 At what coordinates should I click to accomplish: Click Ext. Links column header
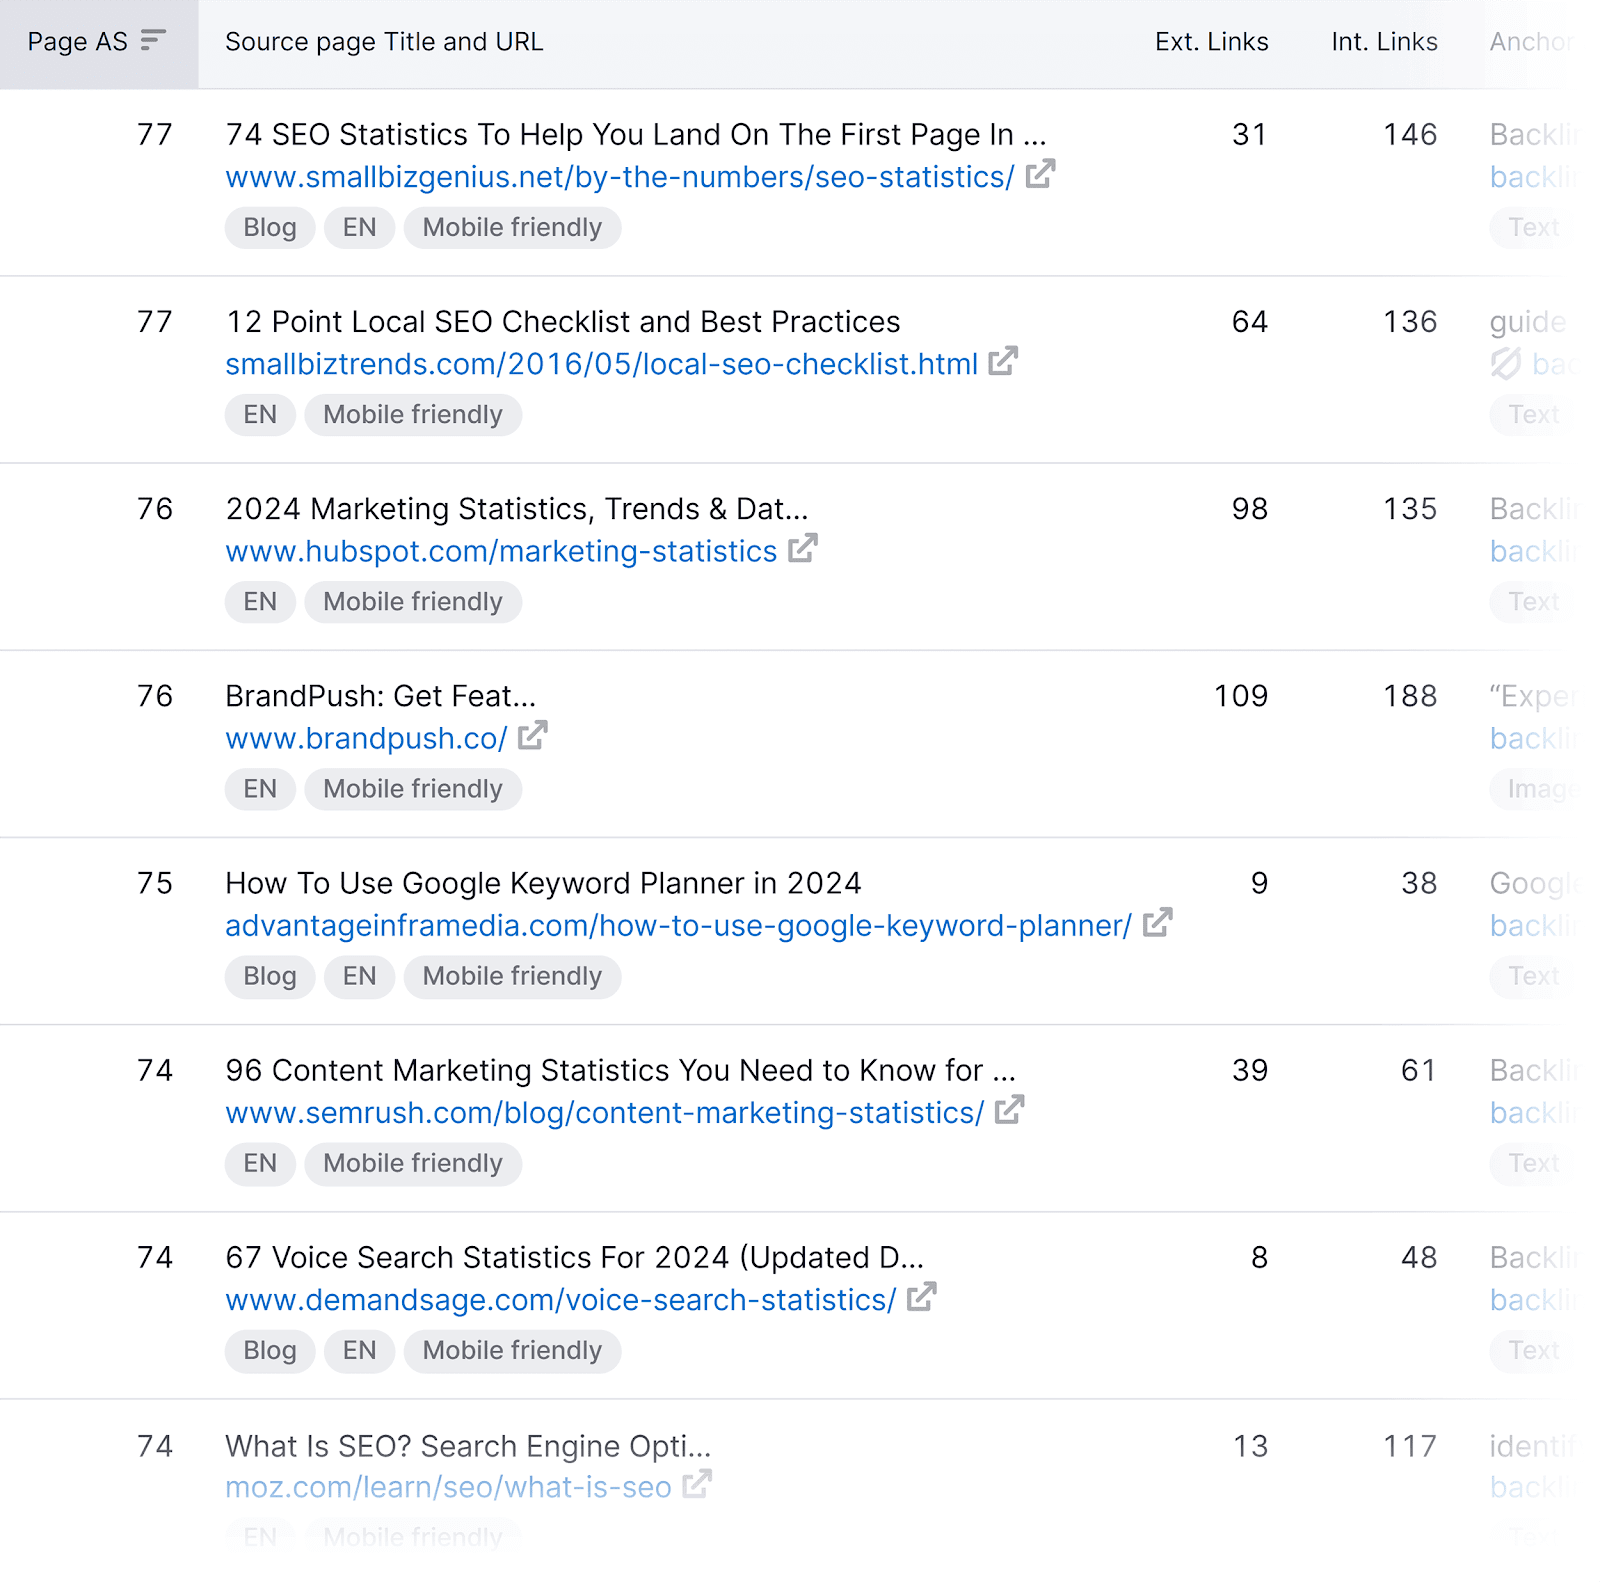(1211, 42)
